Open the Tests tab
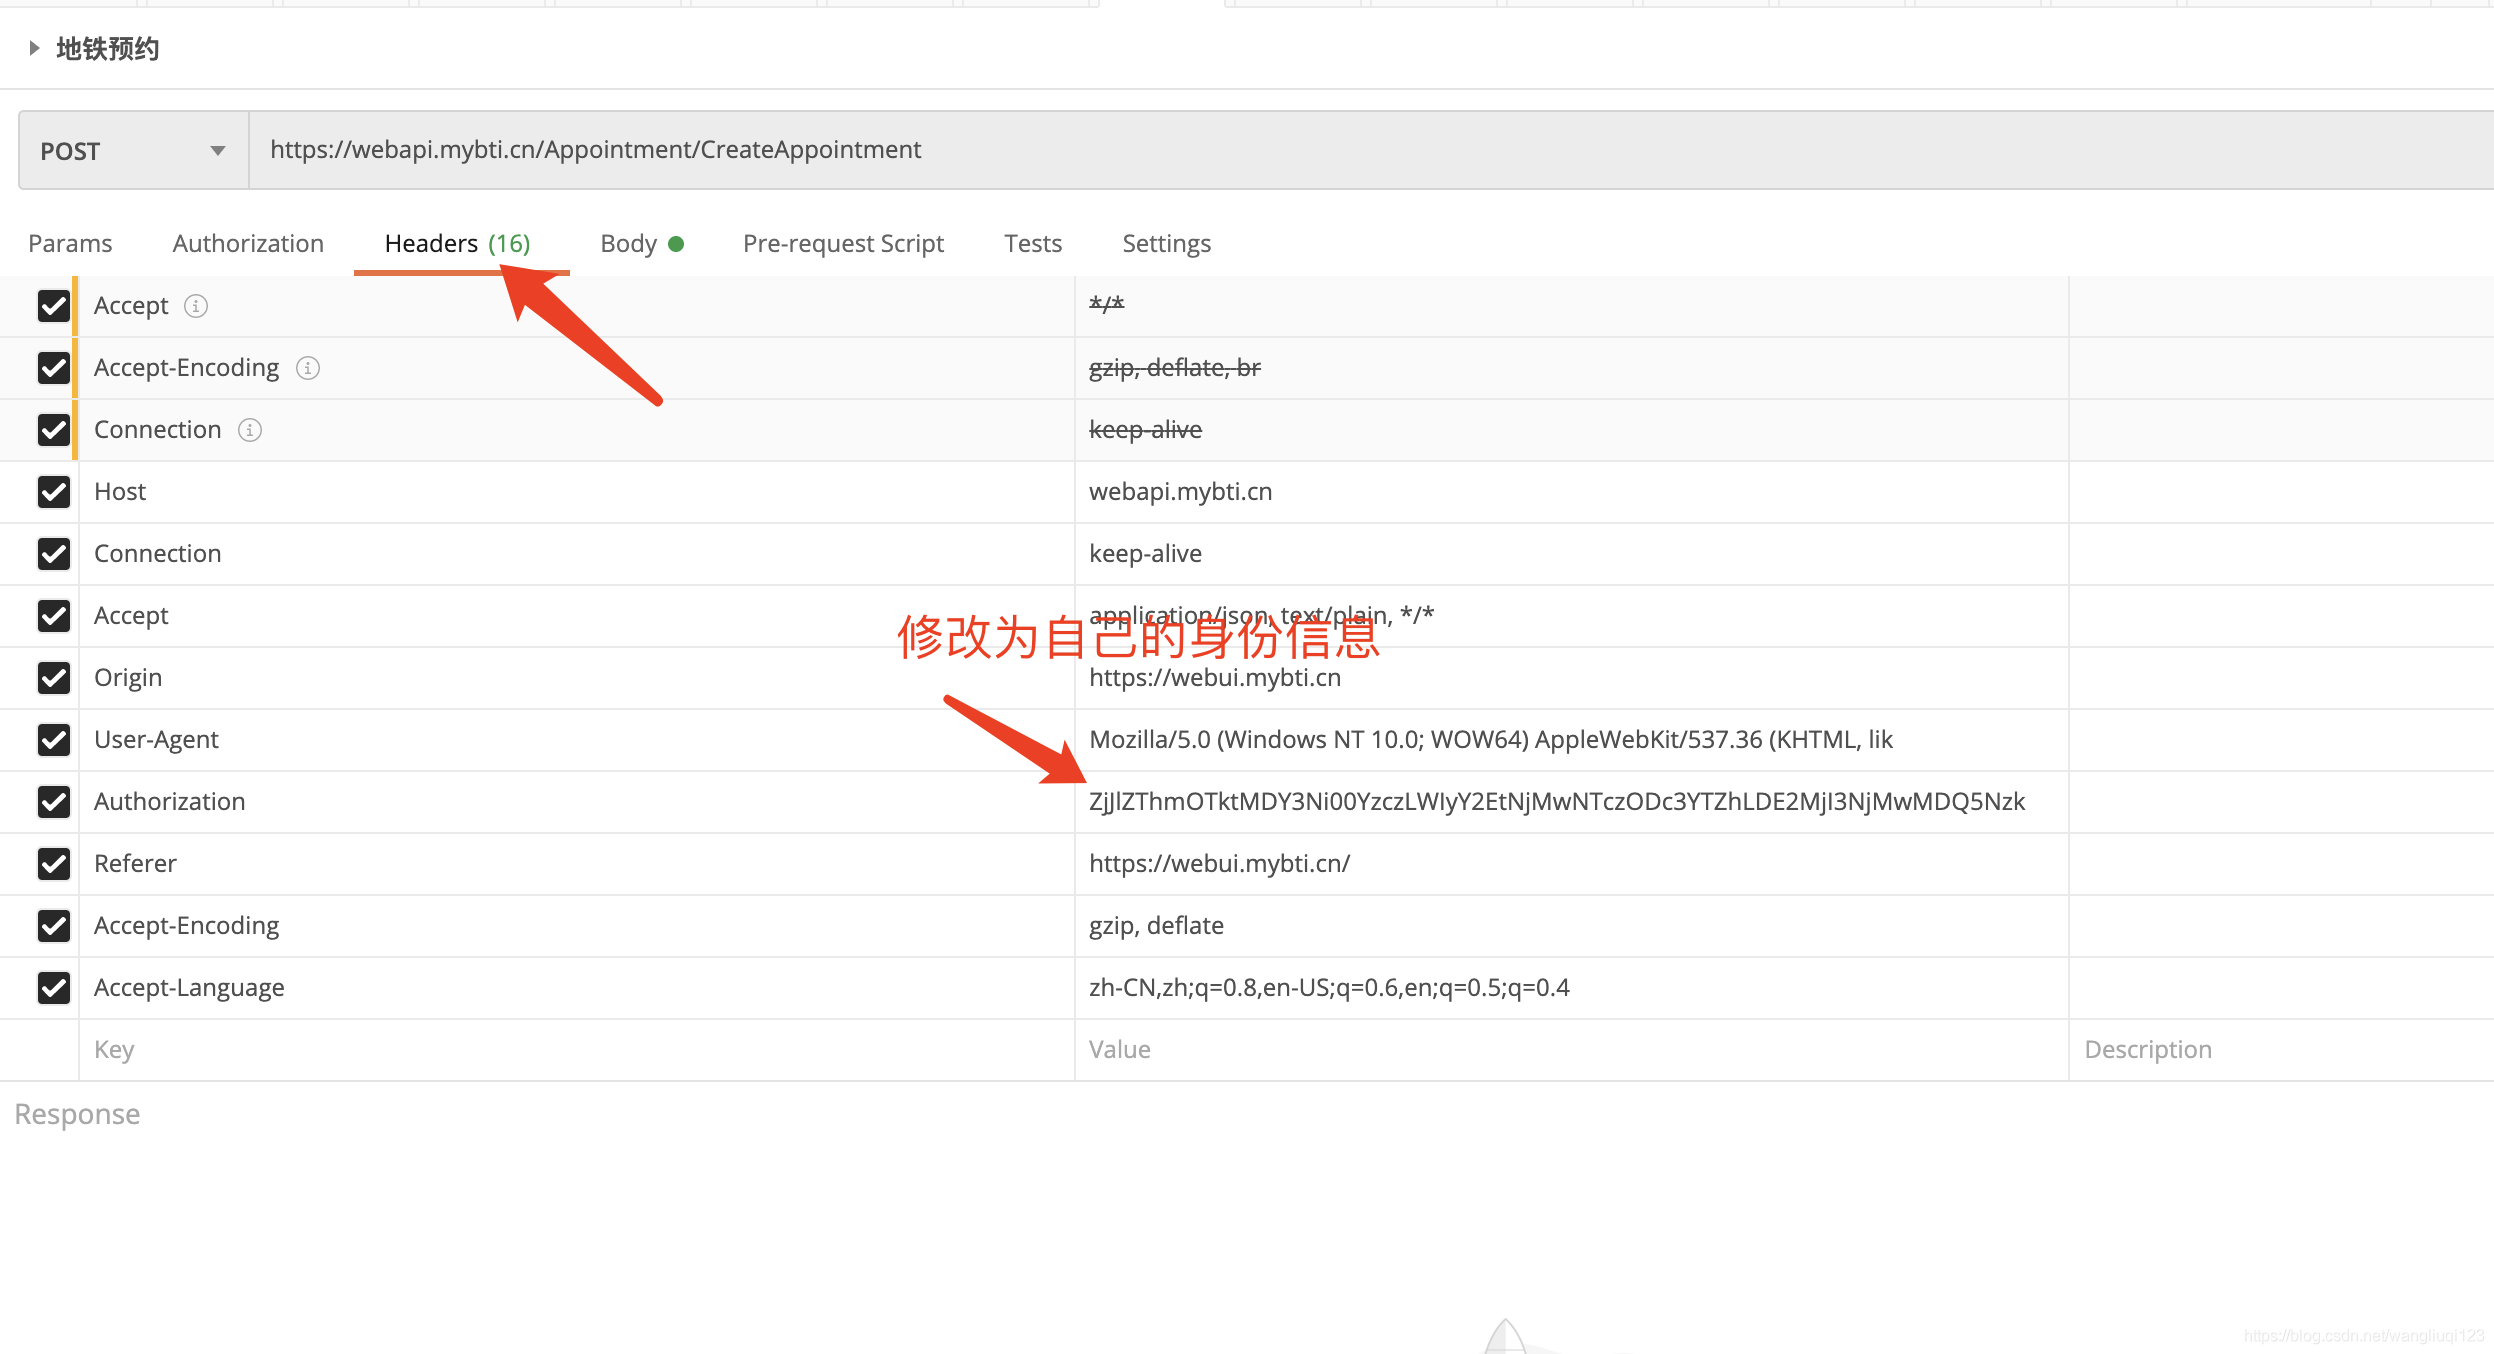Screen dimensions: 2494x1354 pyautogui.click(x=1032, y=244)
